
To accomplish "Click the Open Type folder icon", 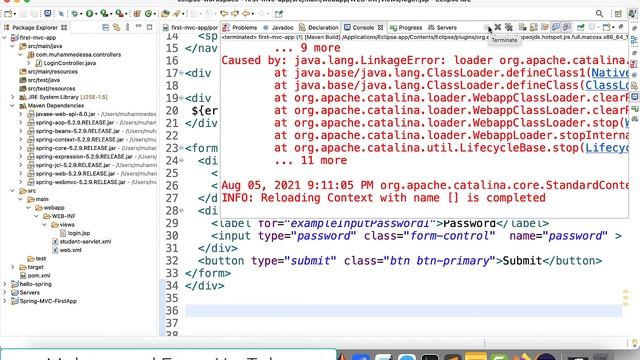I will 165,14.
